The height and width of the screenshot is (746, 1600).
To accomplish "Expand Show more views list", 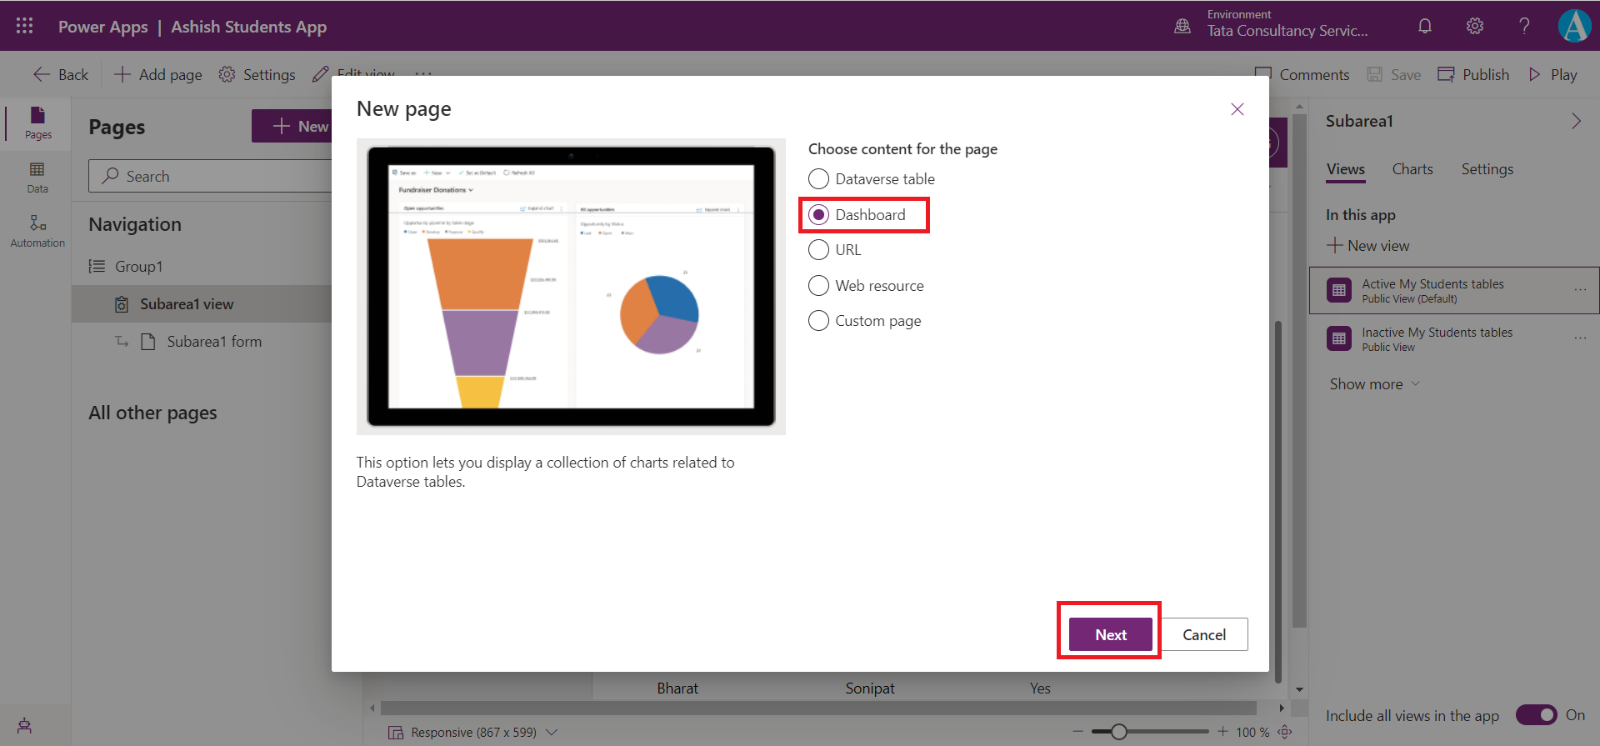I will 1374,384.
